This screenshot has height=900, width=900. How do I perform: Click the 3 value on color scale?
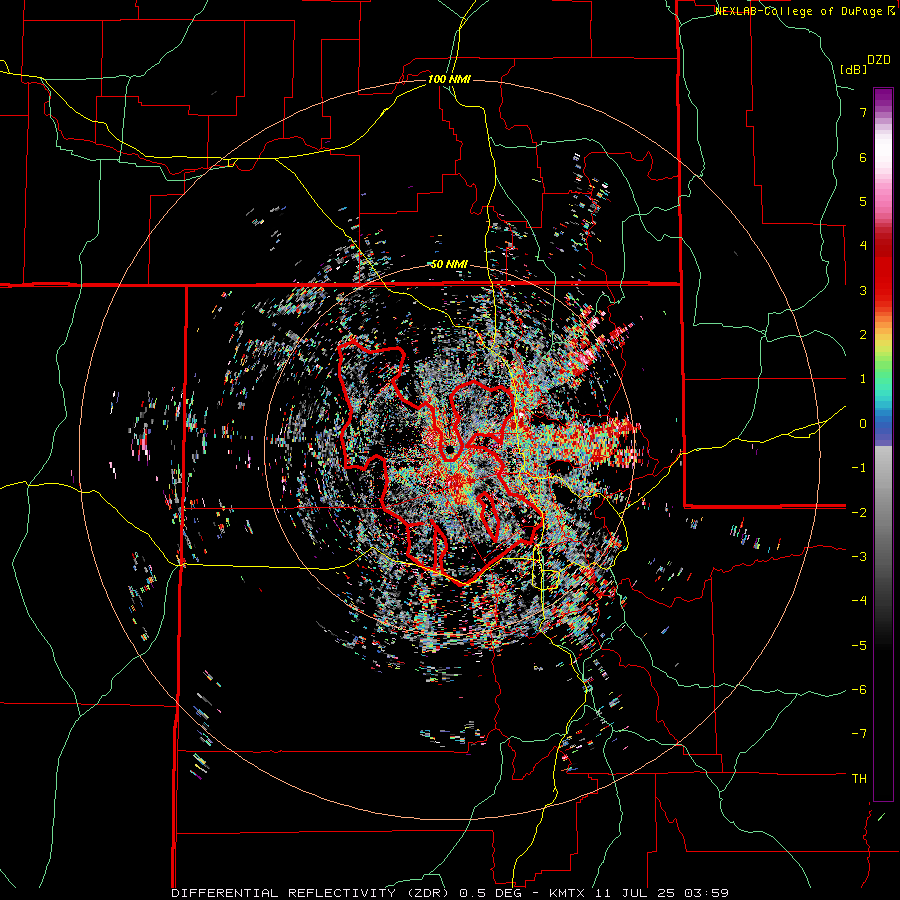point(863,290)
